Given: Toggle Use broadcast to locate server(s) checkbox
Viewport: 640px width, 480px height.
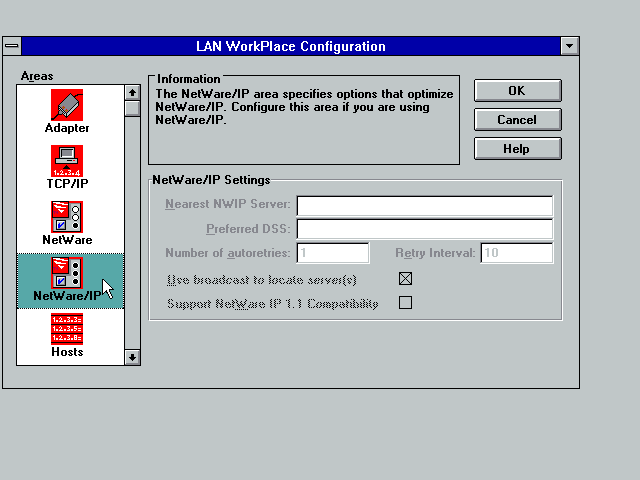Looking at the screenshot, I should point(405,279).
